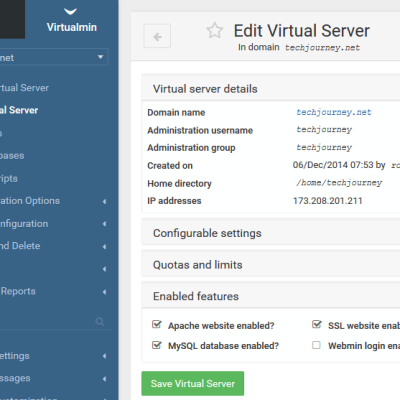Star the Edit Virtual Server page as a favorite
This screenshot has height=400, width=400.
pos(214,31)
